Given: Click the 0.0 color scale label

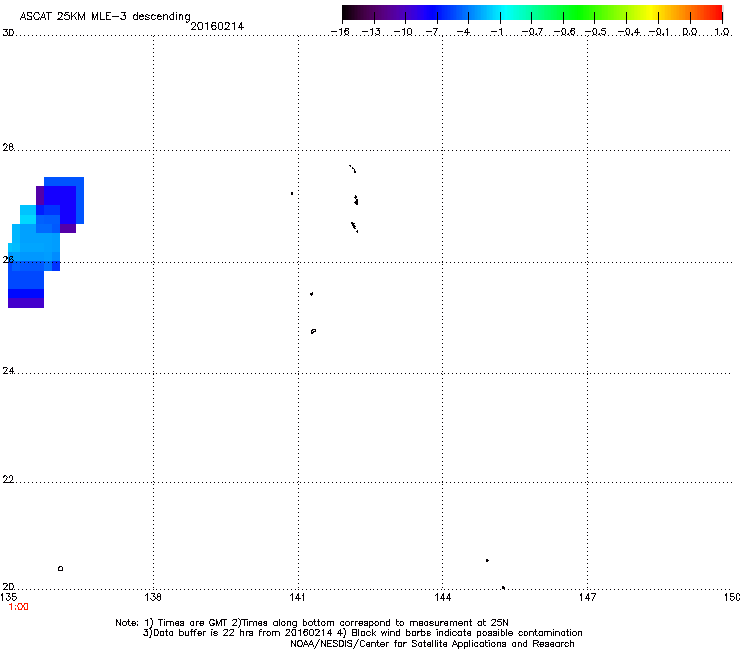Looking at the screenshot, I should tap(690, 32).
